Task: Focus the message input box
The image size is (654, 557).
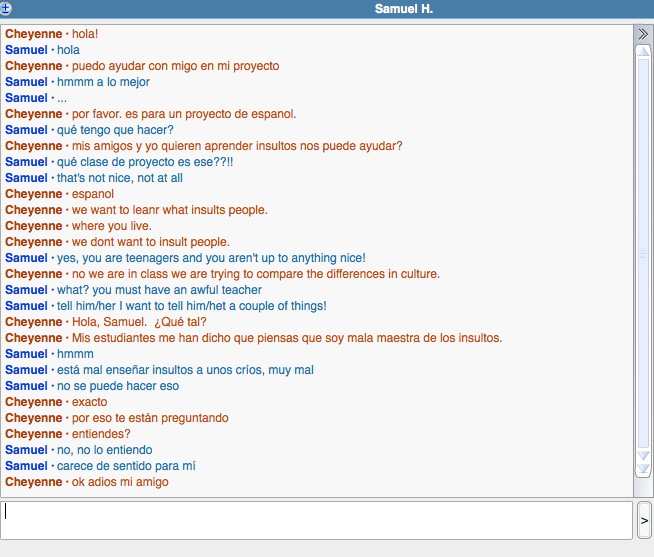Action: (317, 520)
